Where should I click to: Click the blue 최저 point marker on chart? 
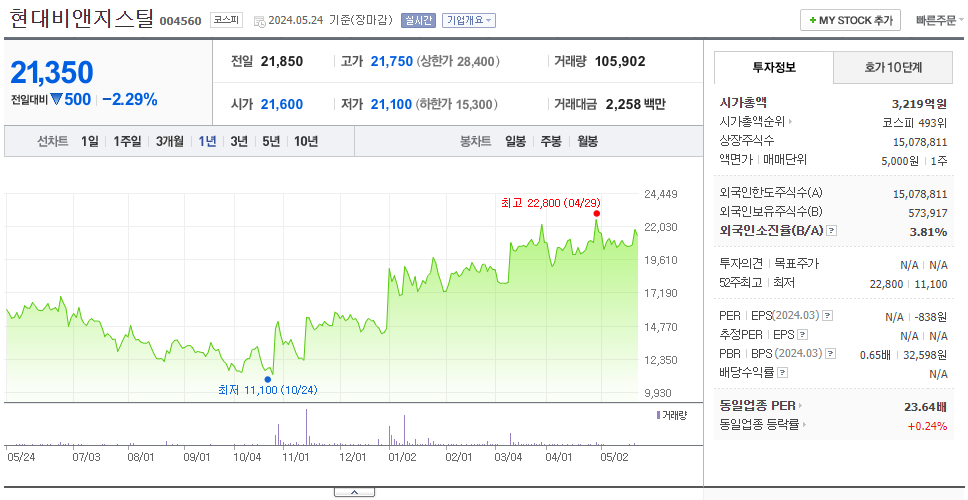(x=268, y=380)
